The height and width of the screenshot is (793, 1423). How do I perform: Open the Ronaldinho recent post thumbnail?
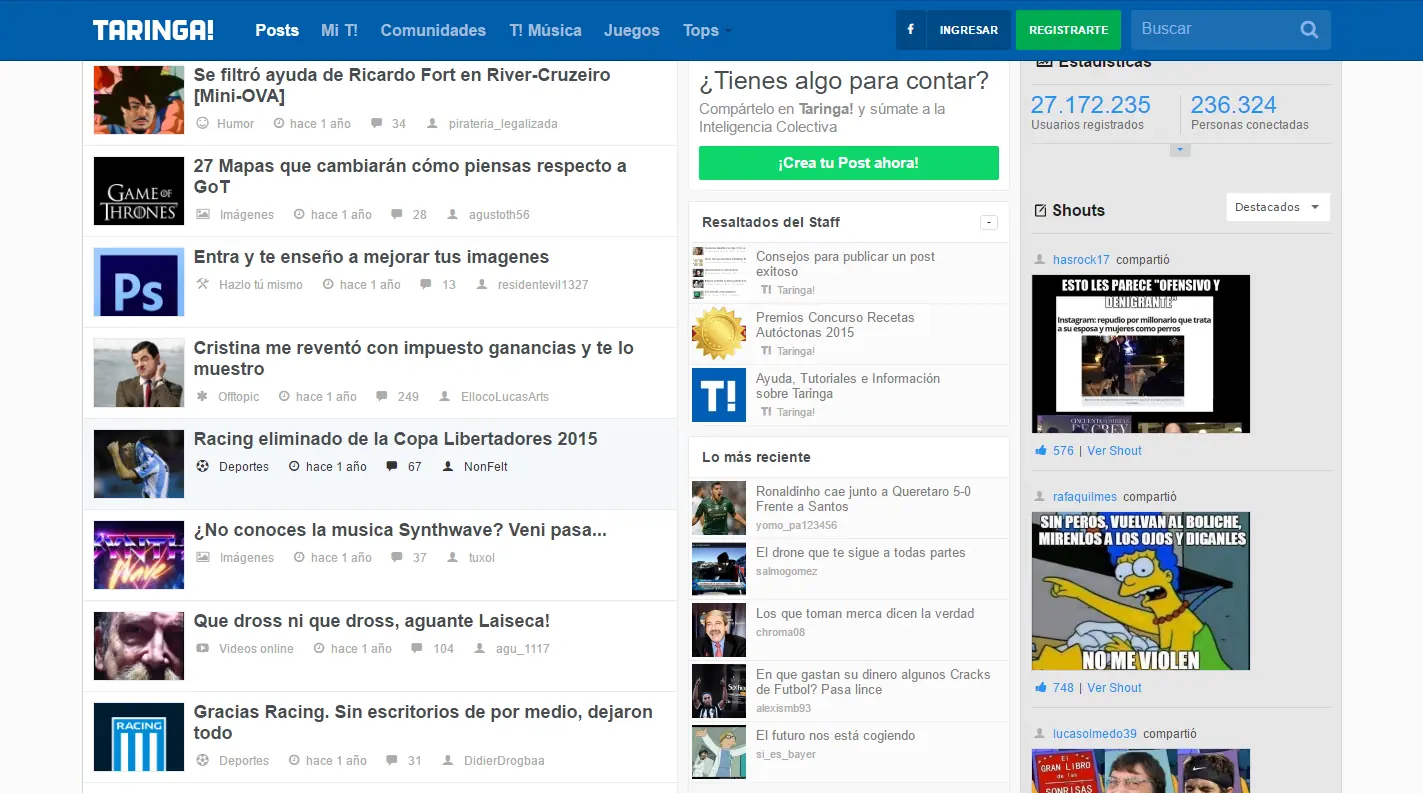(x=719, y=508)
